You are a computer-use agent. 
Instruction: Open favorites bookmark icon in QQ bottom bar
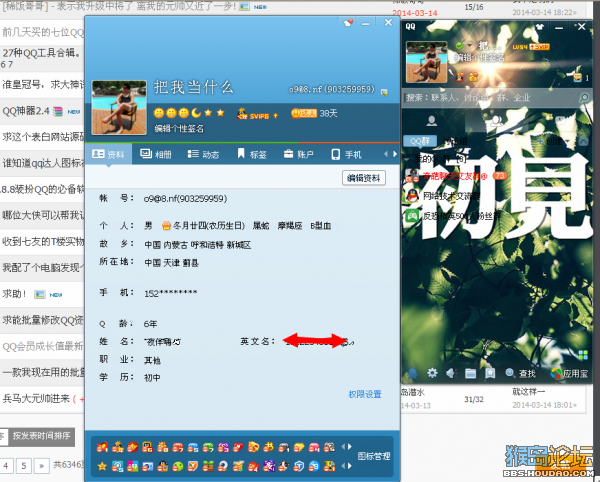coord(490,373)
